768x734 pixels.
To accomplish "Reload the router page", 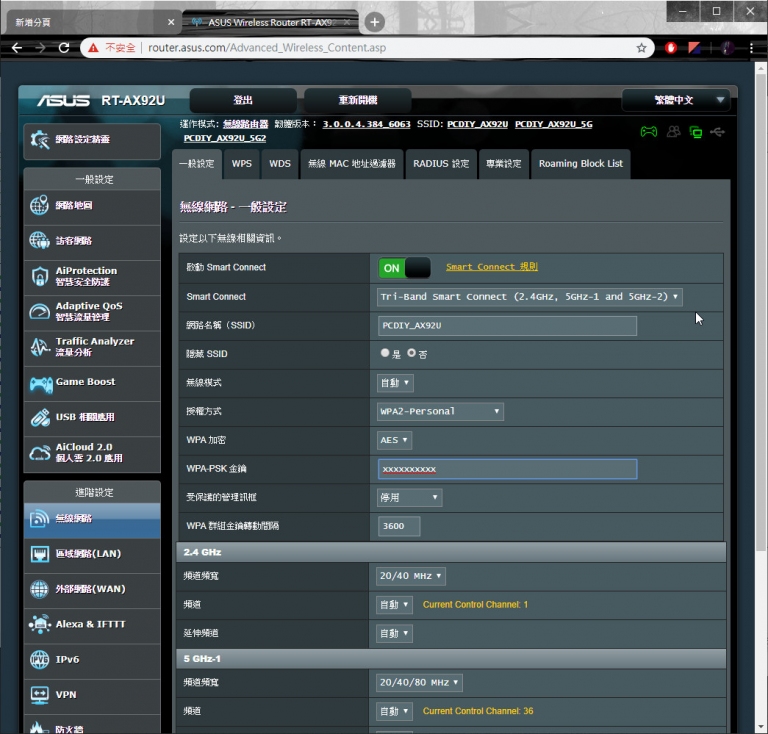I will click(x=64, y=47).
